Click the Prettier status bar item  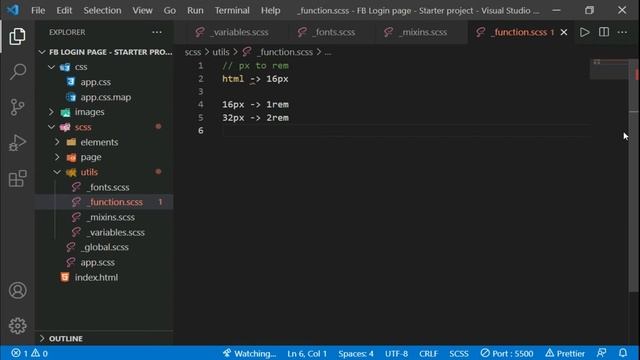coord(565,353)
